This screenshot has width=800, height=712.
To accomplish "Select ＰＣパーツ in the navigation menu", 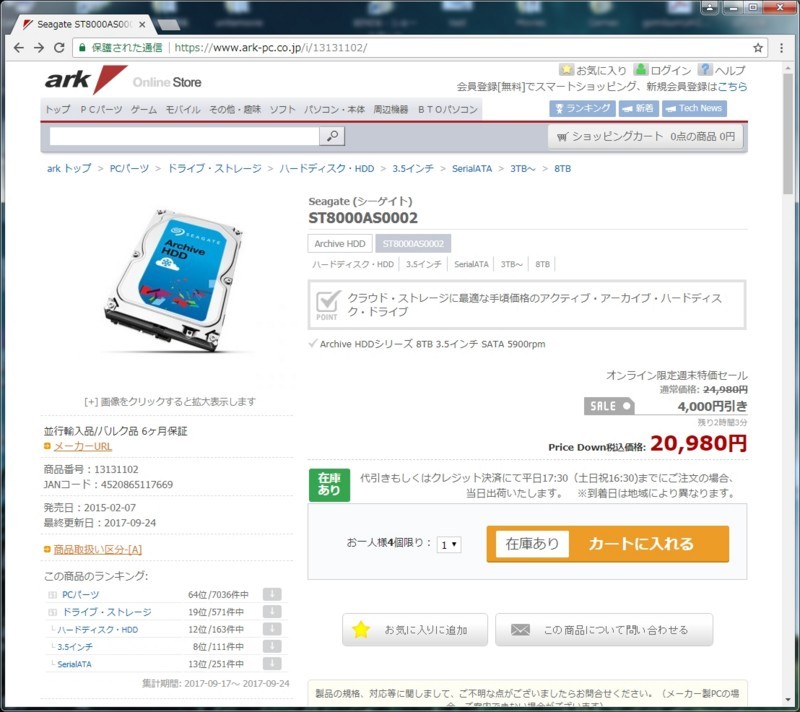I will coord(101,109).
